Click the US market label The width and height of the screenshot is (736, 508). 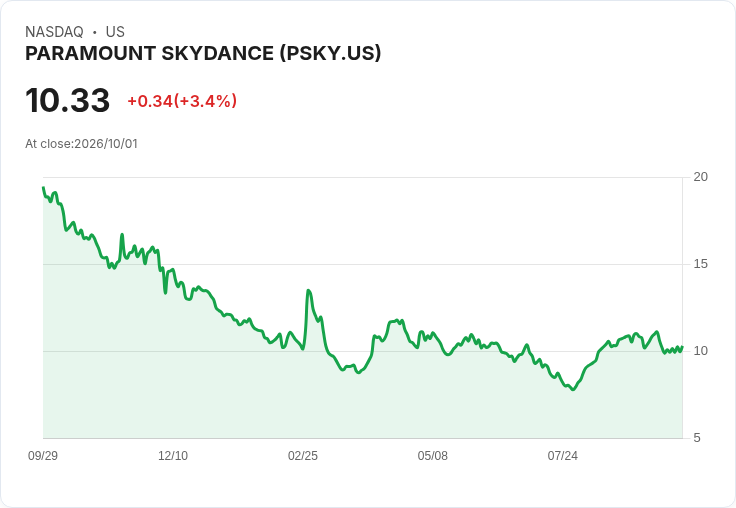pyautogui.click(x=115, y=32)
